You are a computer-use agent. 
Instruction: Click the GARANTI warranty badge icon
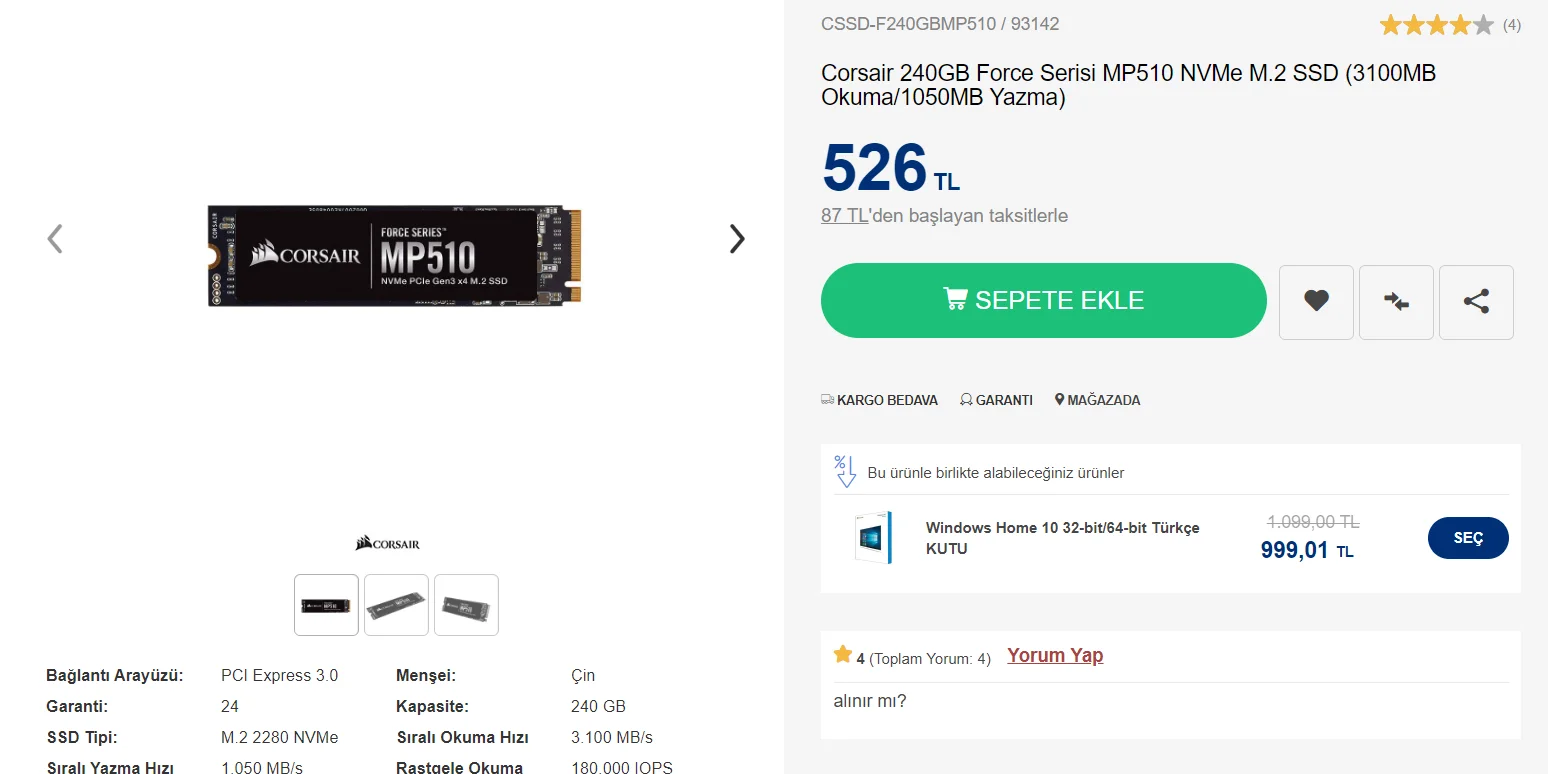(965, 399)
